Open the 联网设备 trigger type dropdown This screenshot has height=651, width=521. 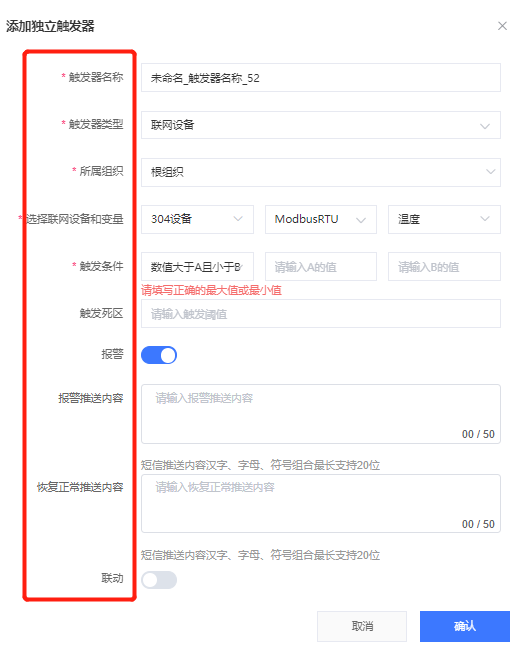[321, 125]
